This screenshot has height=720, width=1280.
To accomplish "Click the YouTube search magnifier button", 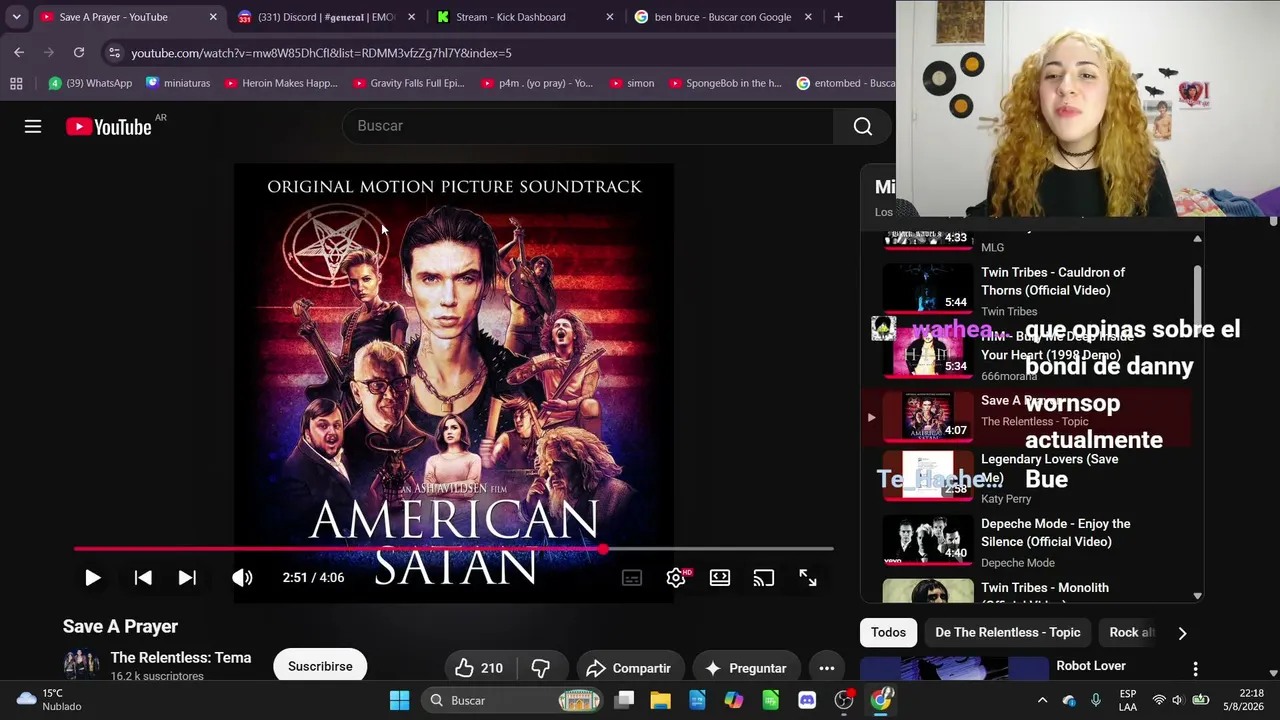I will 862,126.
